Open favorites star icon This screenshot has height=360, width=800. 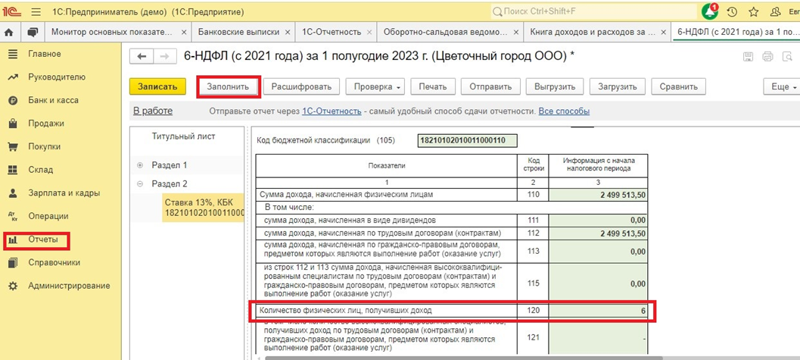click(x=754, y=11)
